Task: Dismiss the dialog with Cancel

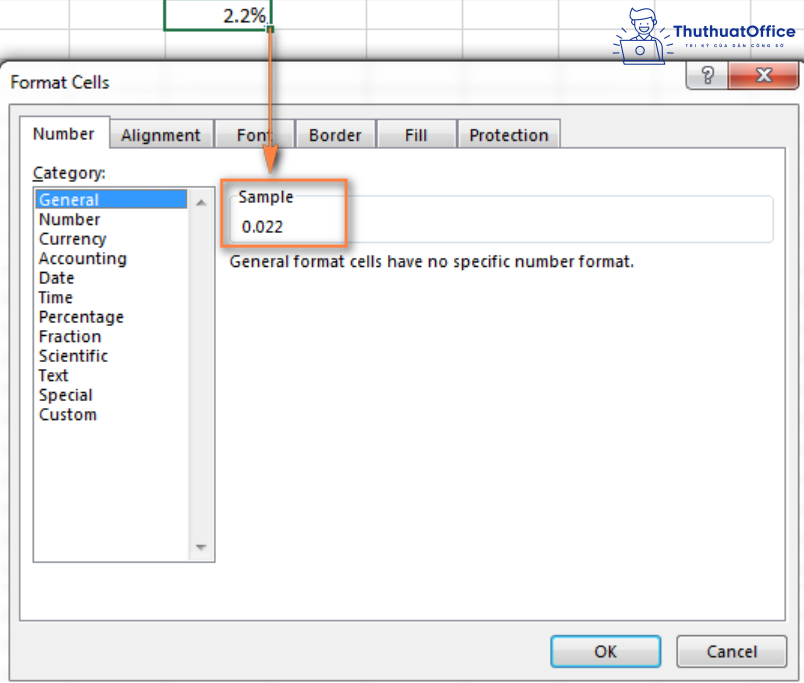Action: 731,651
